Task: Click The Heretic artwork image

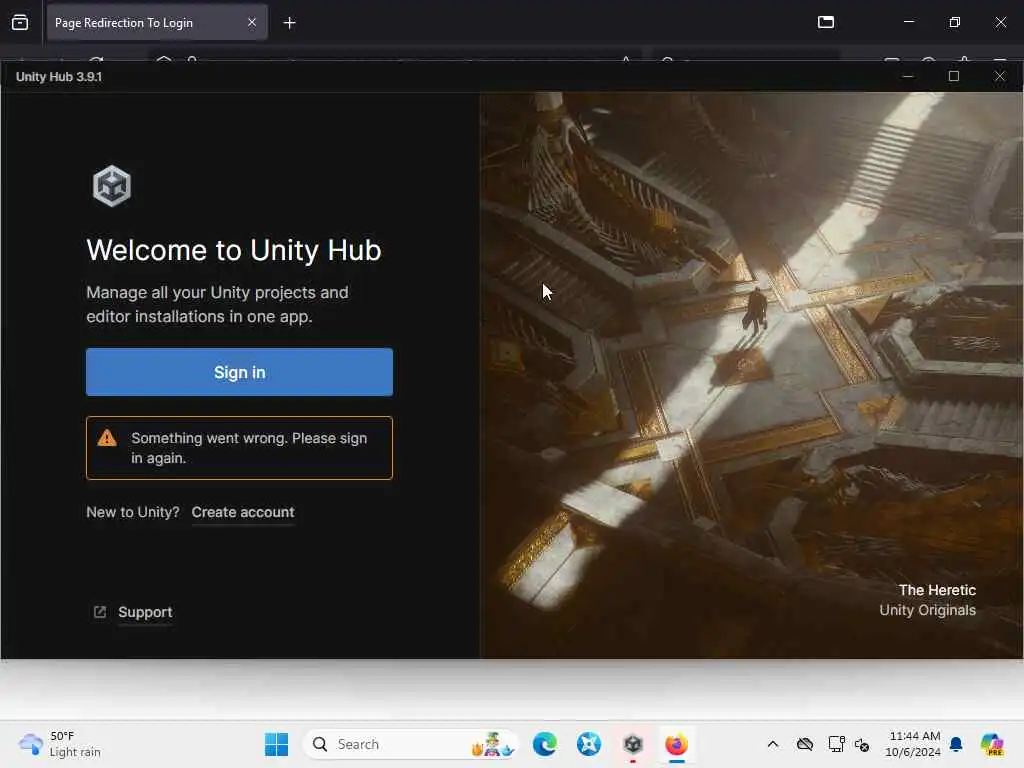Action: pyautogui.click(x=751, y=375)
